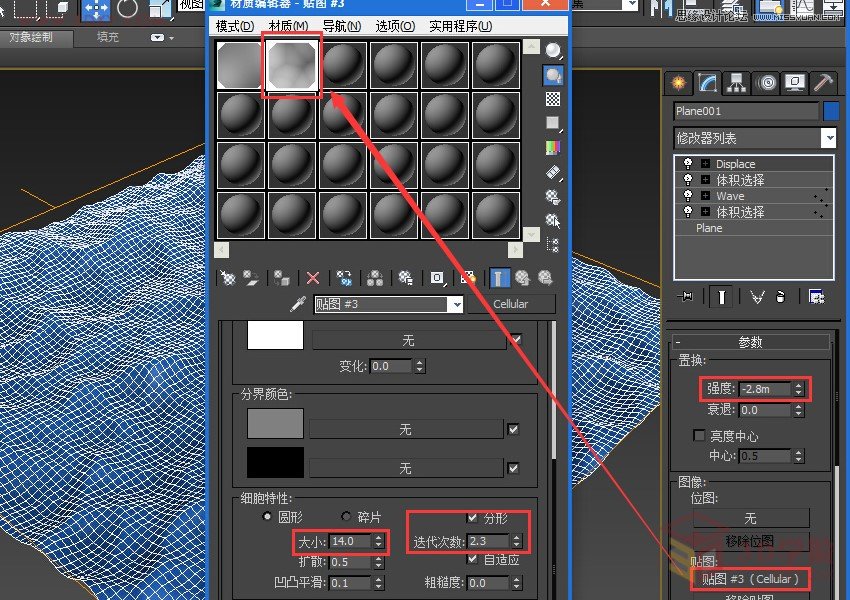Toggle the Backlight icon
This screenshot has height=600, width=850.
[x=553, y=75]
